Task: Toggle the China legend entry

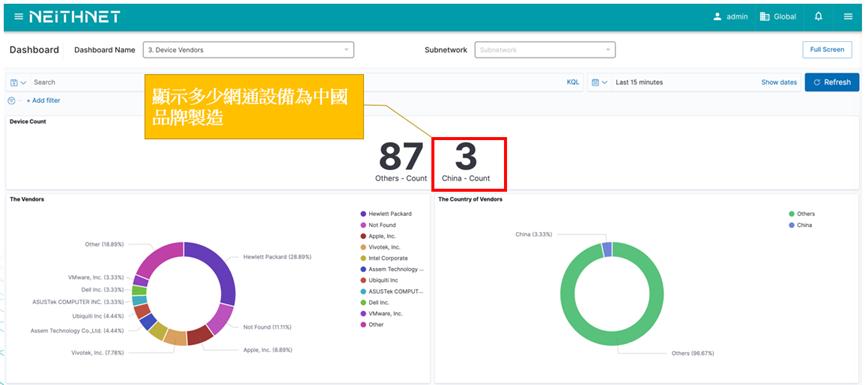Action: 800,225
